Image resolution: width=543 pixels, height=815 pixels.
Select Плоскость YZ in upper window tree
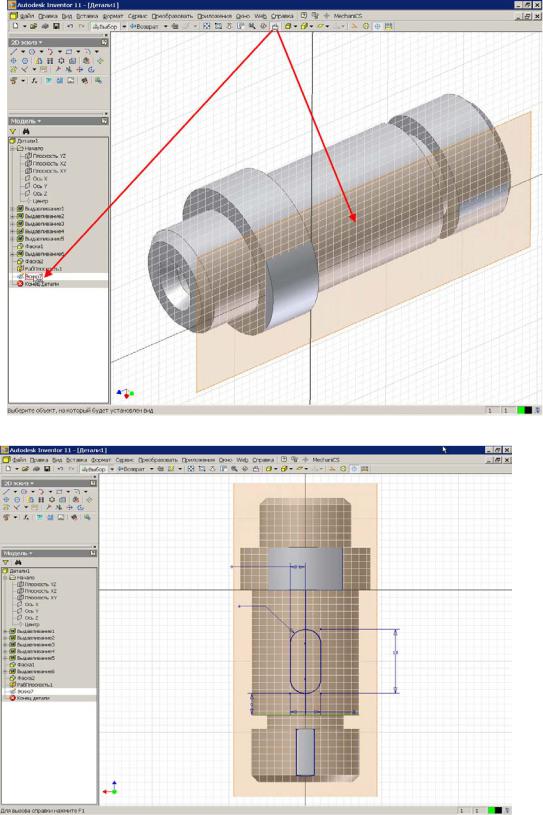(x=46, y=155)
